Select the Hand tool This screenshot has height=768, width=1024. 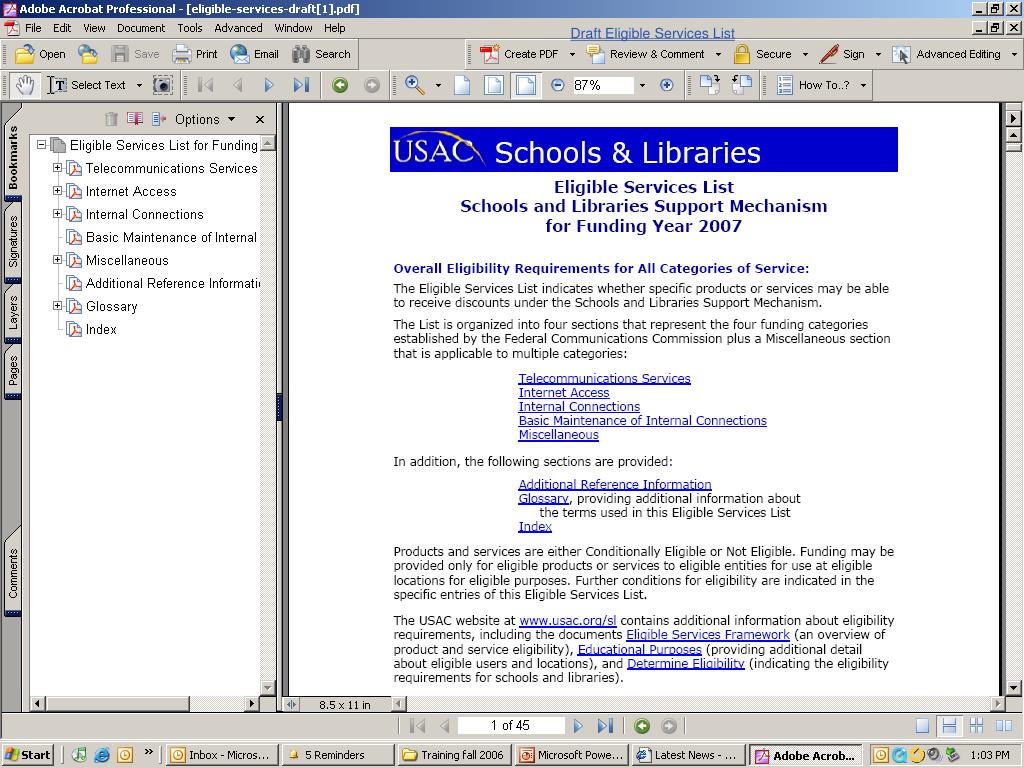click(25, 86)
